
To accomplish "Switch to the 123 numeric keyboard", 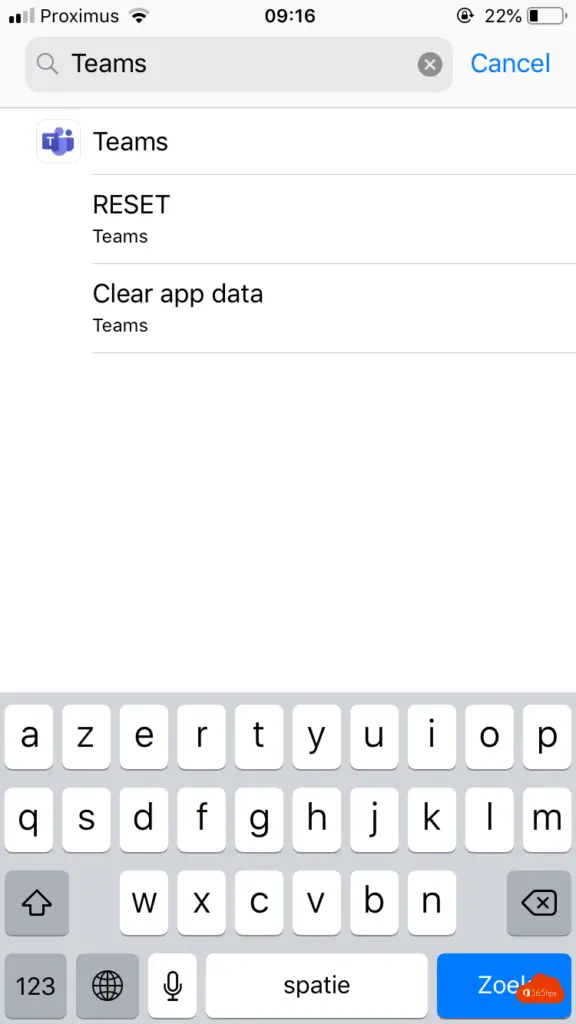I will click(x=36, y=985).
